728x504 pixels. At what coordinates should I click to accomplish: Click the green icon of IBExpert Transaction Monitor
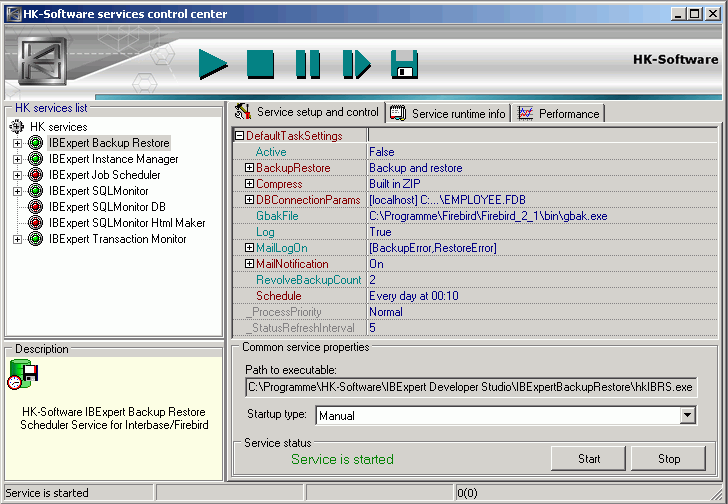point(35,239)
